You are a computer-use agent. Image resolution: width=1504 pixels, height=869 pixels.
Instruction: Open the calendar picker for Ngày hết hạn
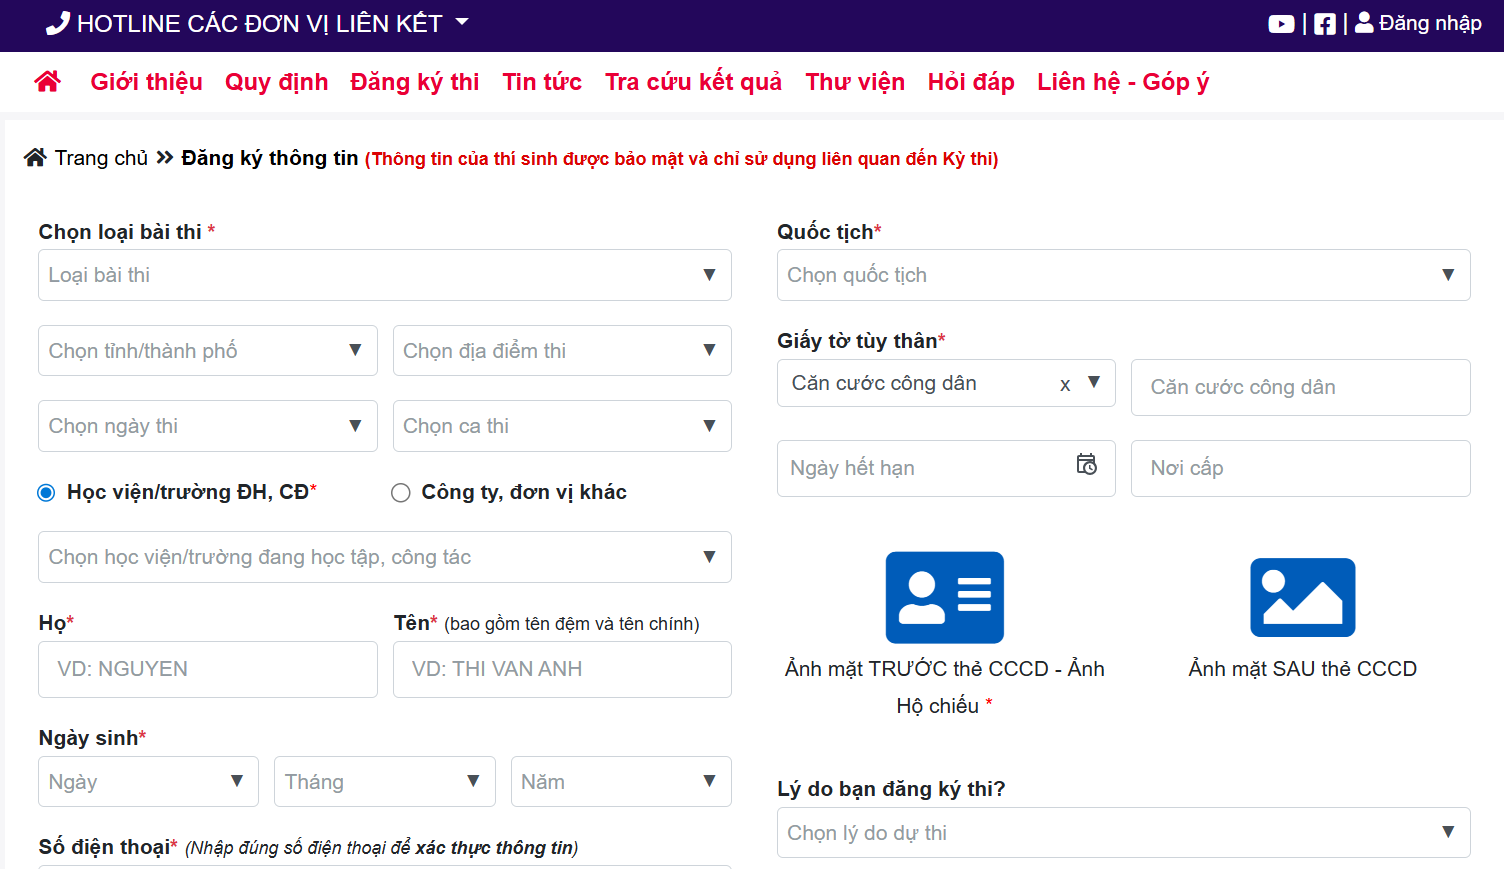1086,465
